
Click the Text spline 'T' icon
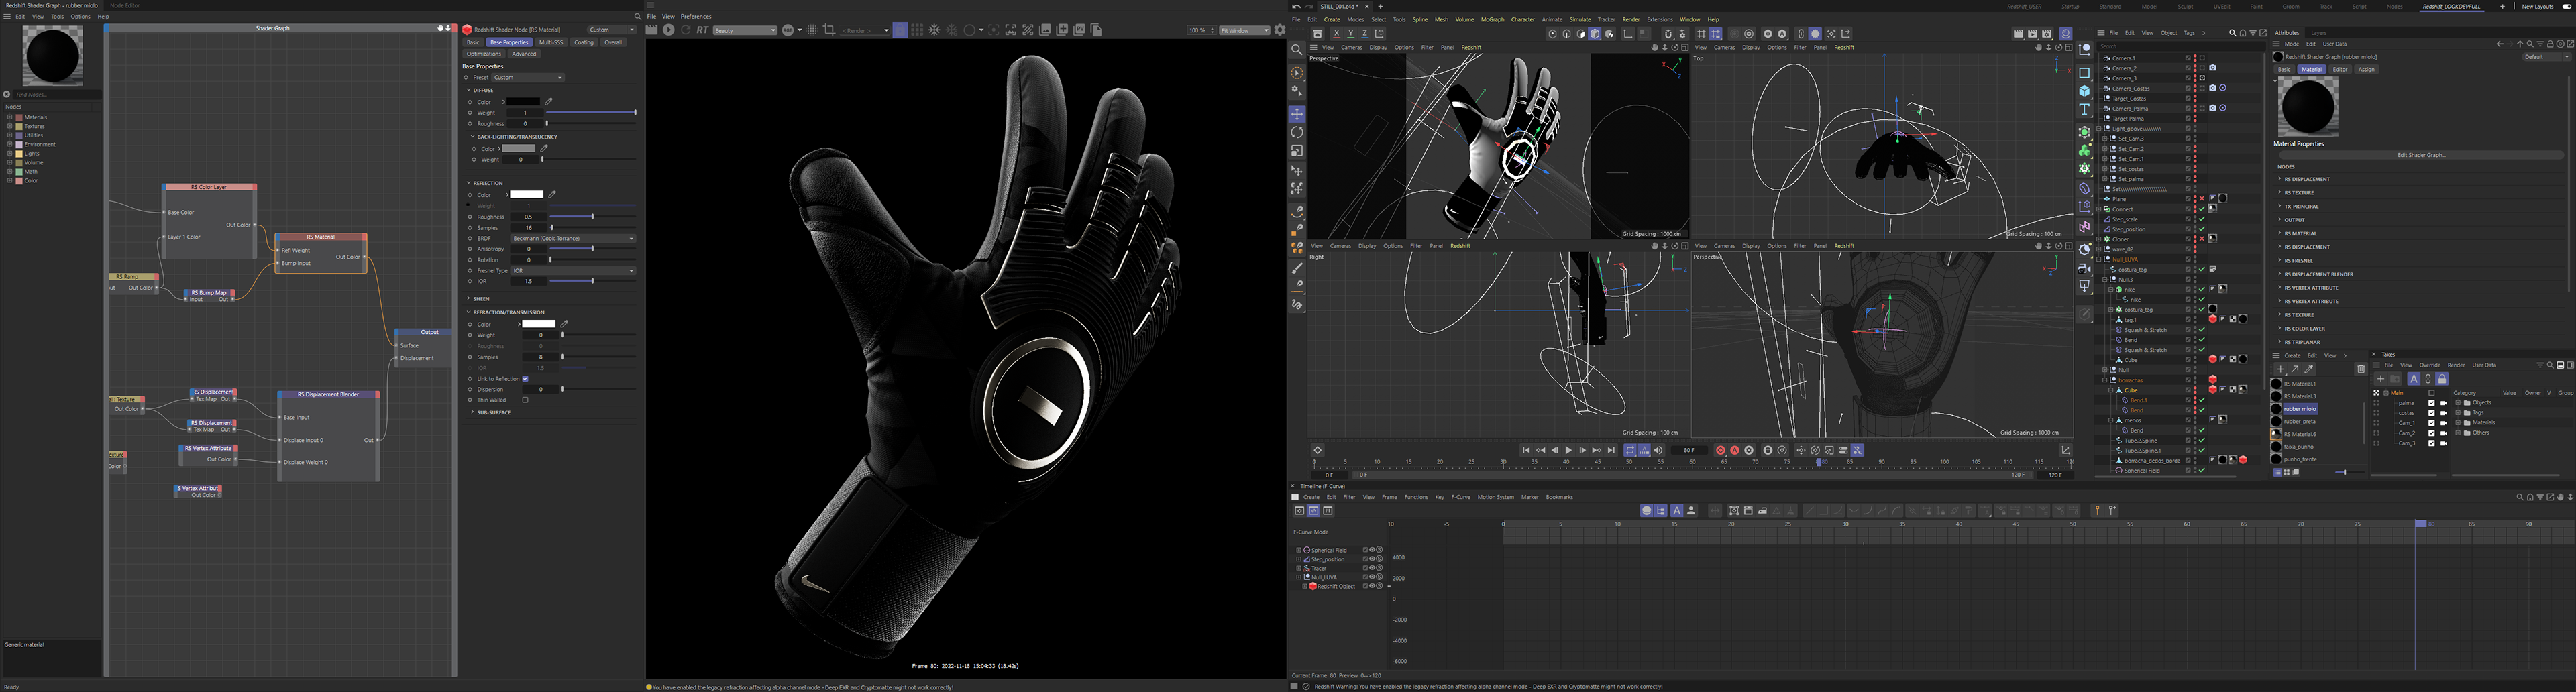[2085, 109]
